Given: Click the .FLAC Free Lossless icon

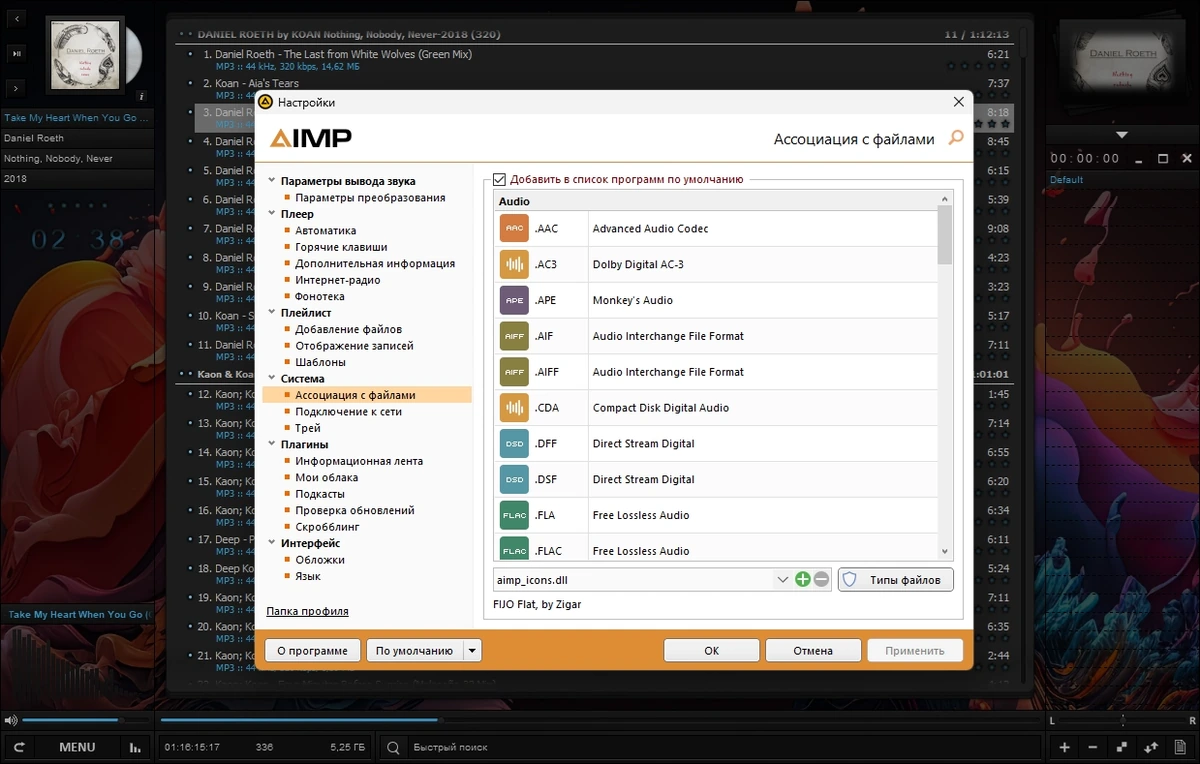Looking at the screenshot, I should pyautogui.click(x=514, y=549).
